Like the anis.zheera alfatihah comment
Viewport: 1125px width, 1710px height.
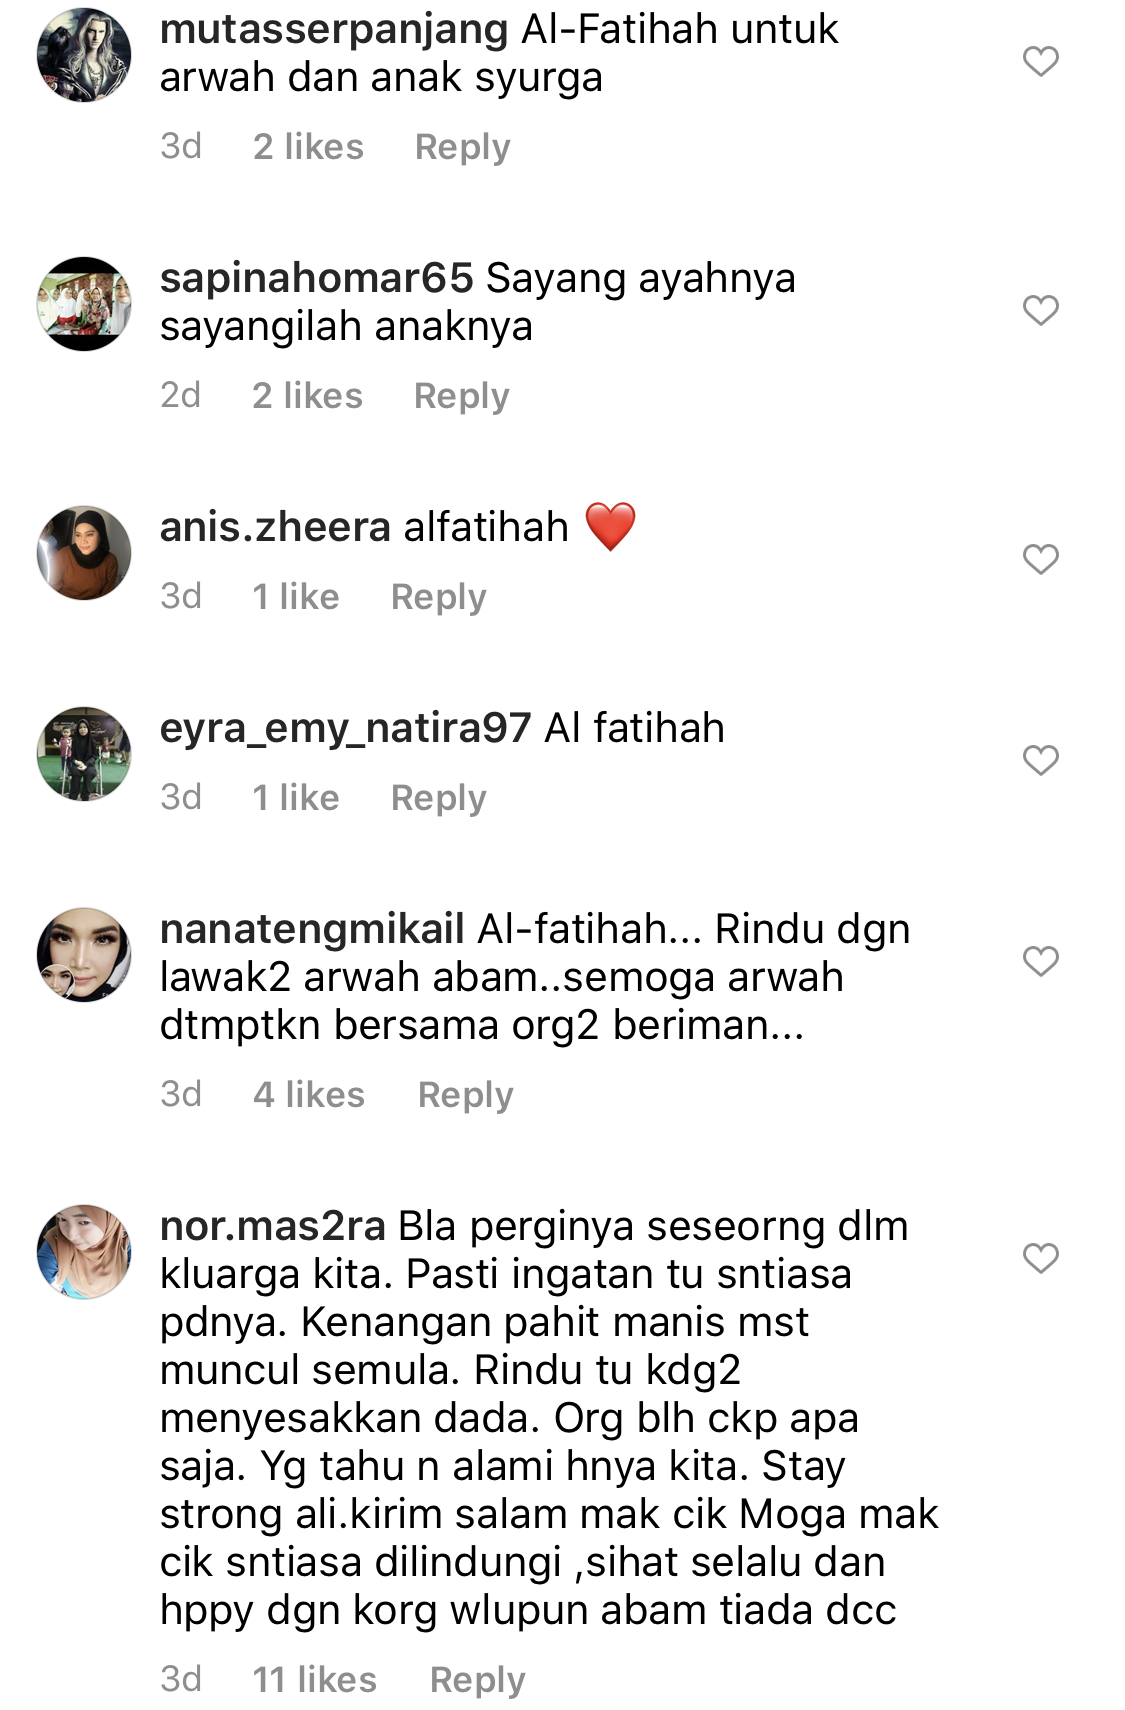(1040, 559)
